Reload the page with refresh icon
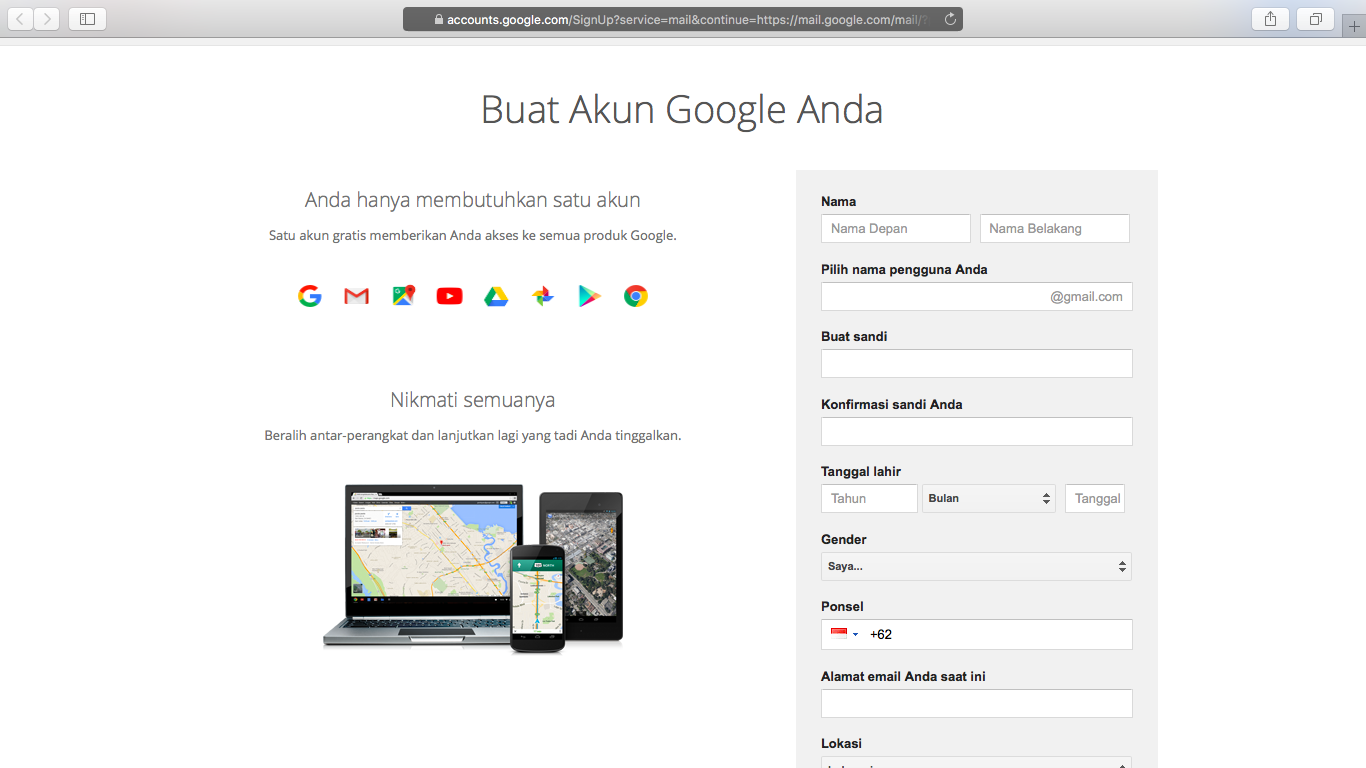The width and height of the screenshot is (1366, 768). (950, 19)
